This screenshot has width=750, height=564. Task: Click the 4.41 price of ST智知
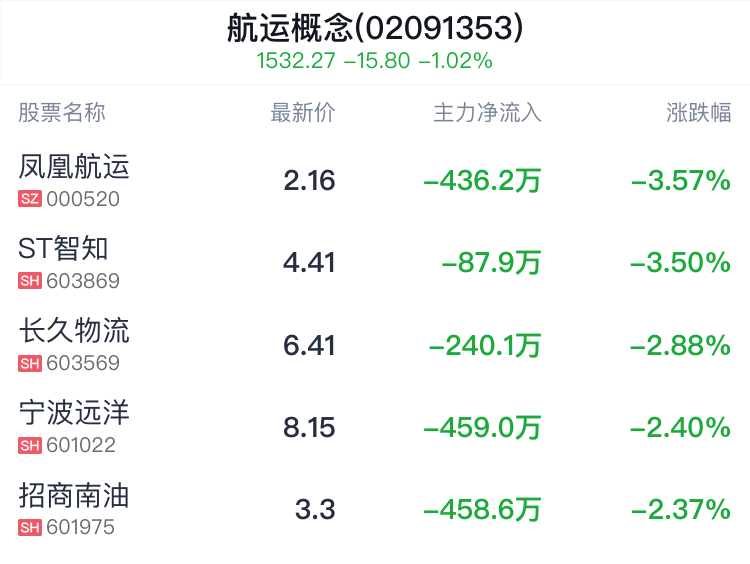pos(309,263)
